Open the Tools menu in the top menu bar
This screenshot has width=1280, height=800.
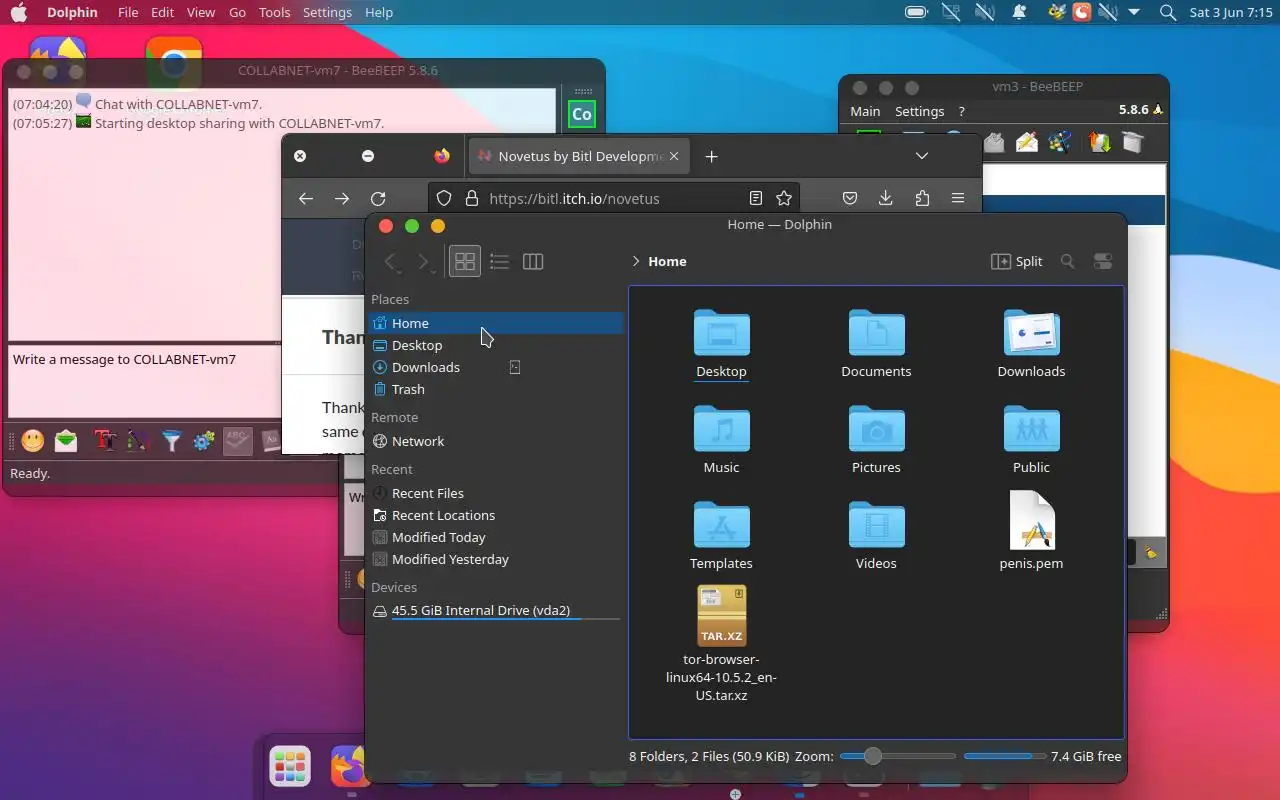click(274, 12)
